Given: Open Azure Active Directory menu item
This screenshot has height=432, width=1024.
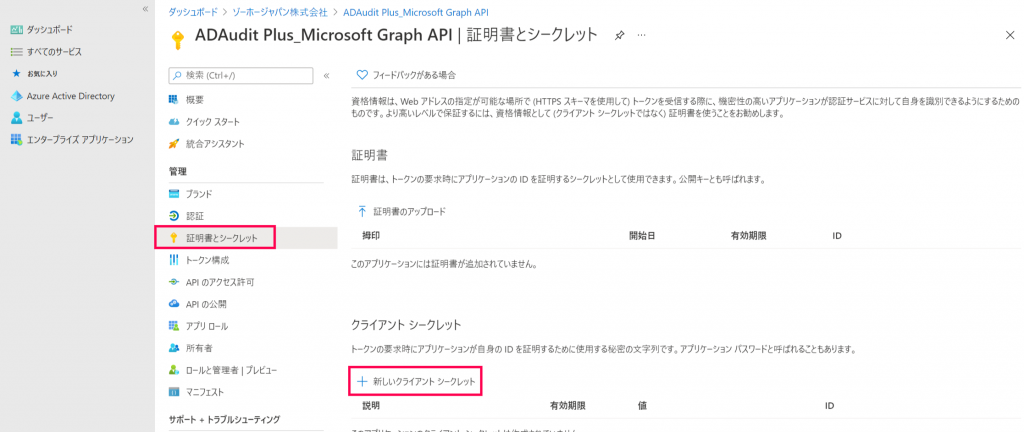Looking at the screenshot, I should 71,96.
